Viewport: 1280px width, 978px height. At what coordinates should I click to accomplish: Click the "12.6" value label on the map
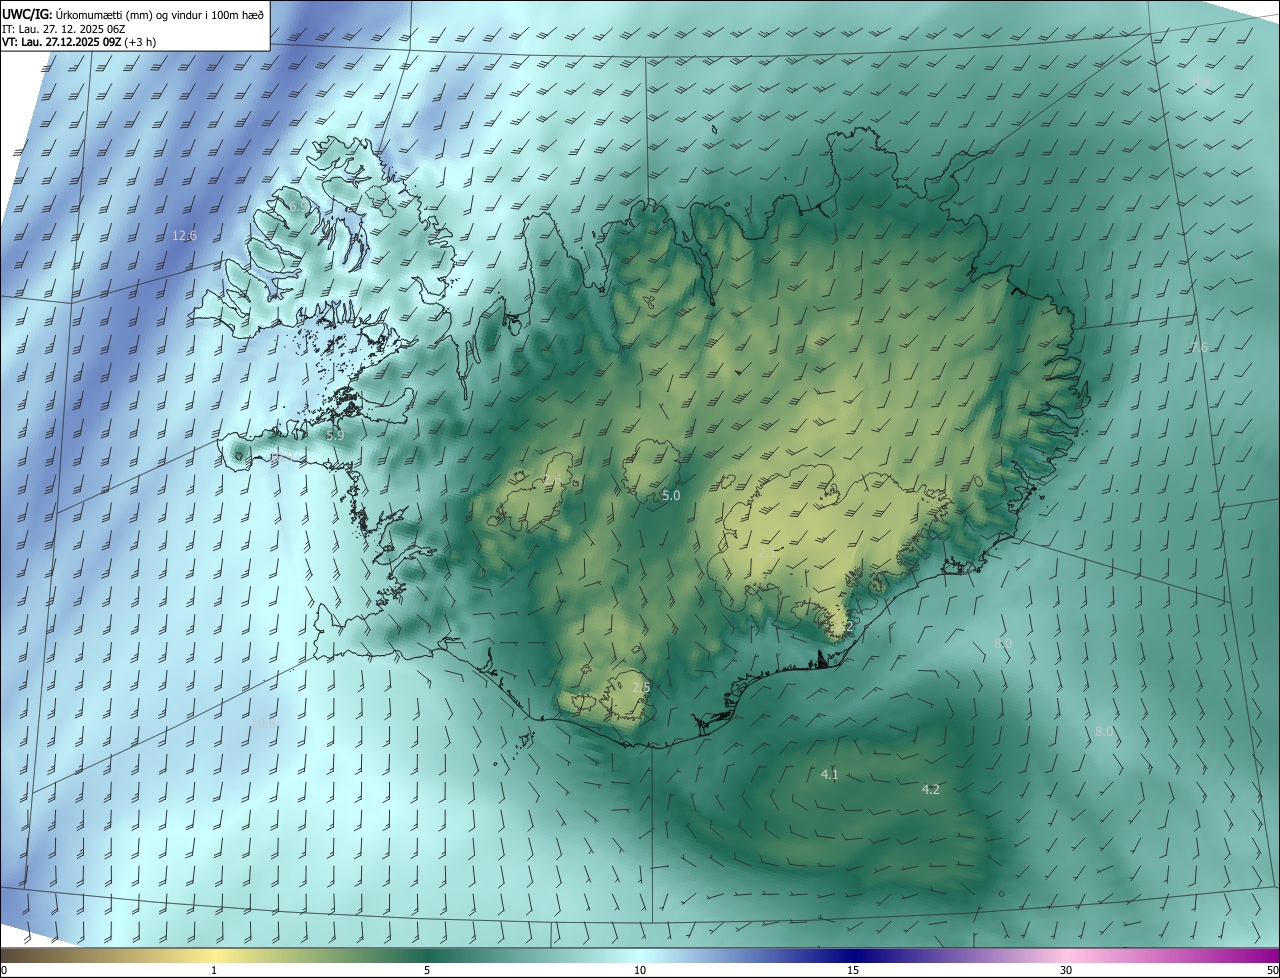pos(184,236)
